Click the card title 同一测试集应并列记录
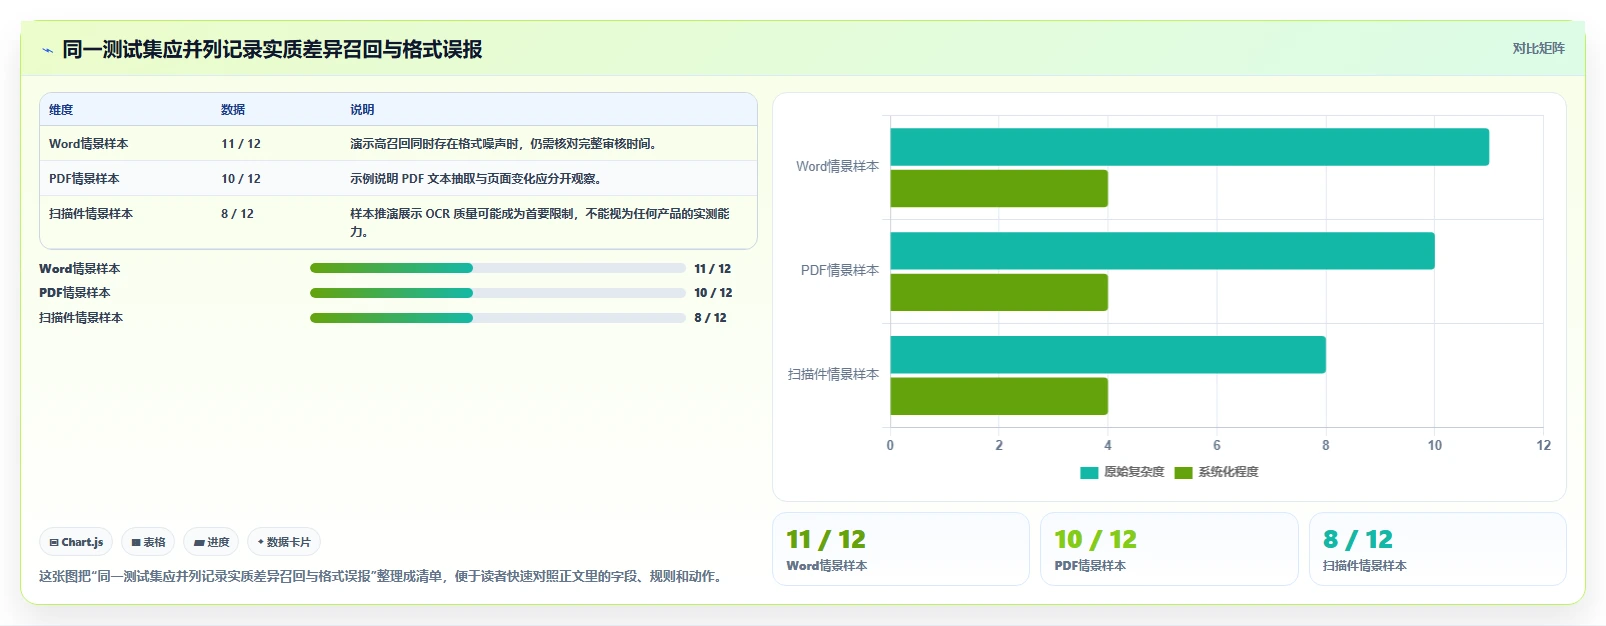 (x=272, y=50)
